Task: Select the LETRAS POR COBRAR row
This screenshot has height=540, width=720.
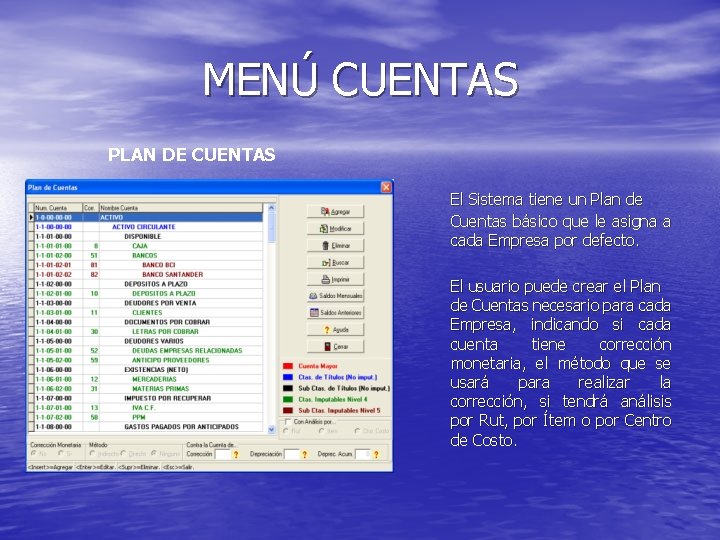Action: pyautogui.click(x=146, y=332)
